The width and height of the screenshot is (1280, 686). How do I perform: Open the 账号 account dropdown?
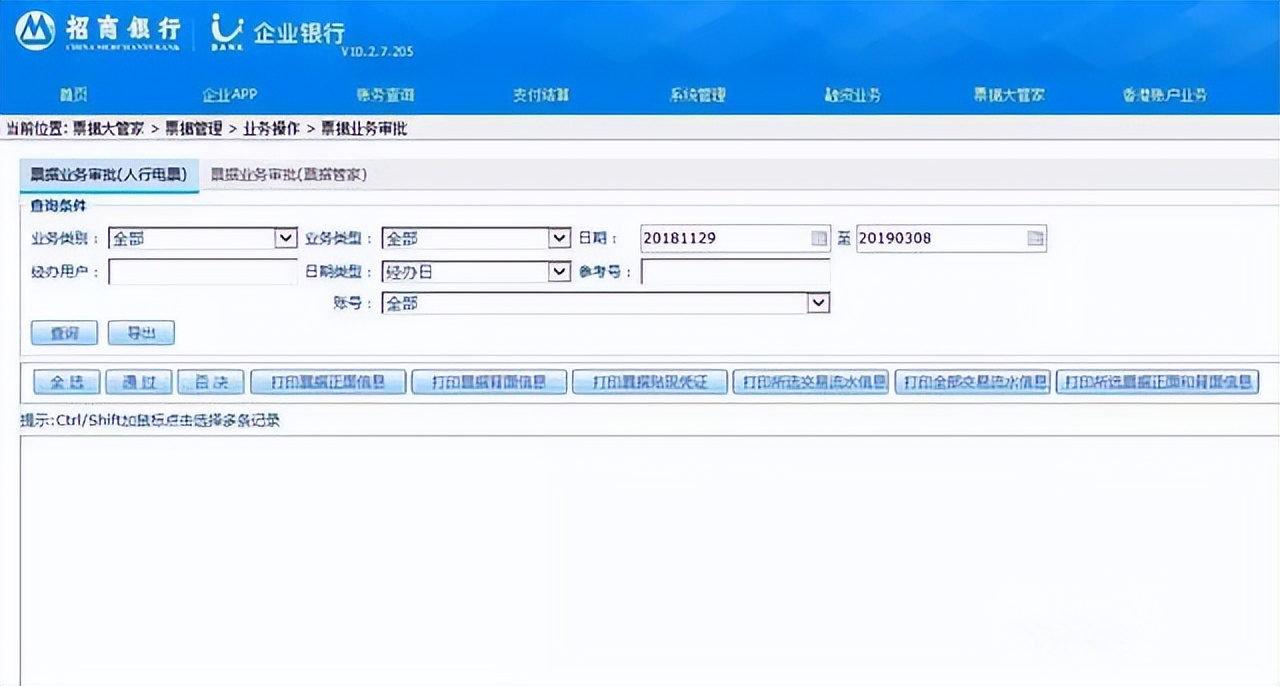[x=819, y=303]
